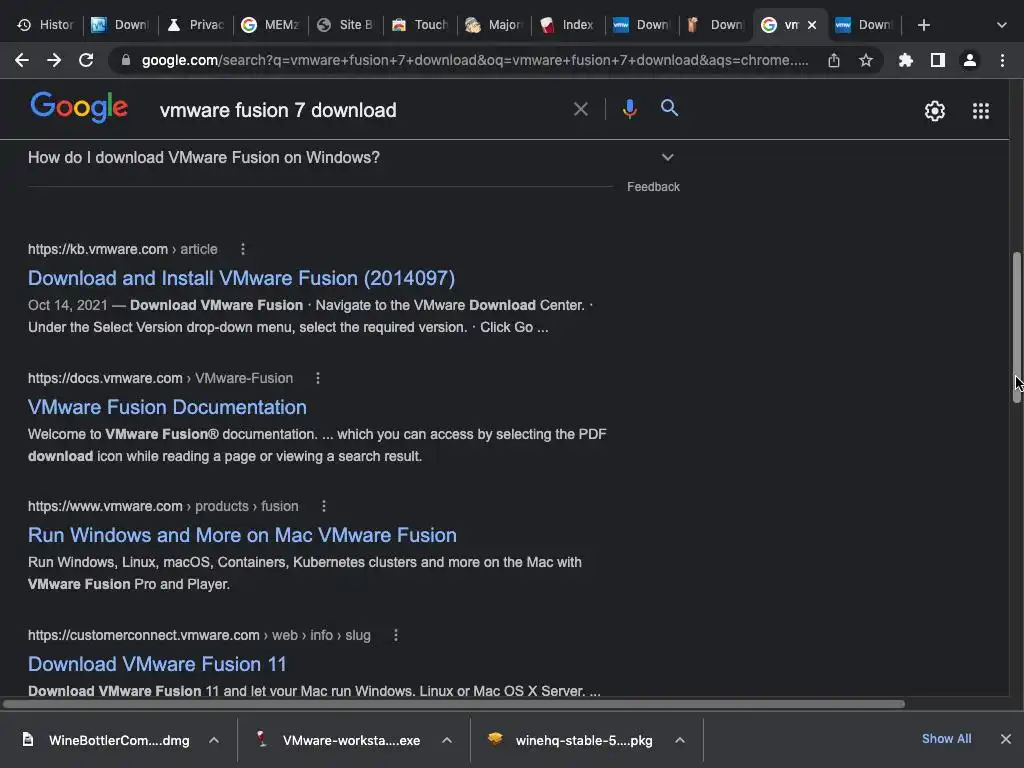Open the Chrome side panel
Screen dimensions: 1024x768
938,60
